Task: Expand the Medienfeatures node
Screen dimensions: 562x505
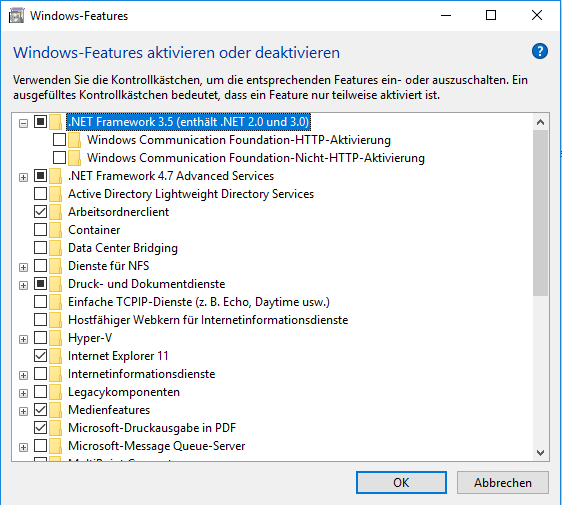Action: [x=23, y=411]
